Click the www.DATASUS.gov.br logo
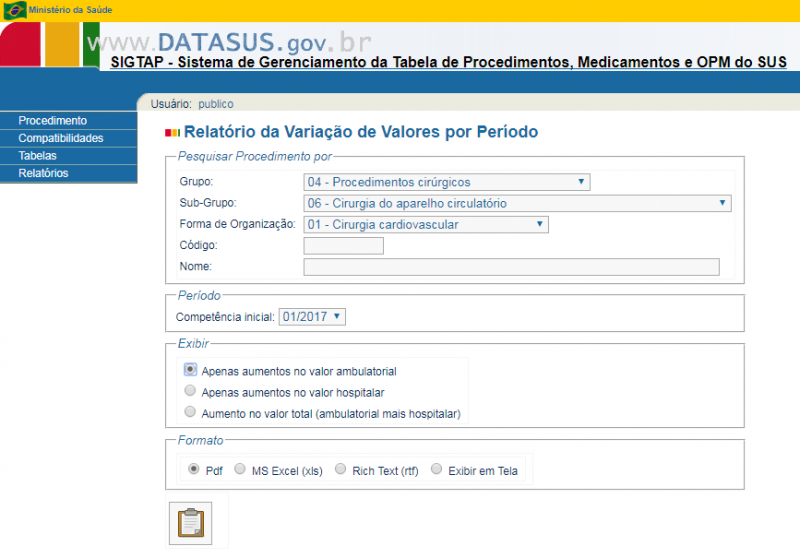This screenshot has width=800, height=558. [x=229, y=42]
